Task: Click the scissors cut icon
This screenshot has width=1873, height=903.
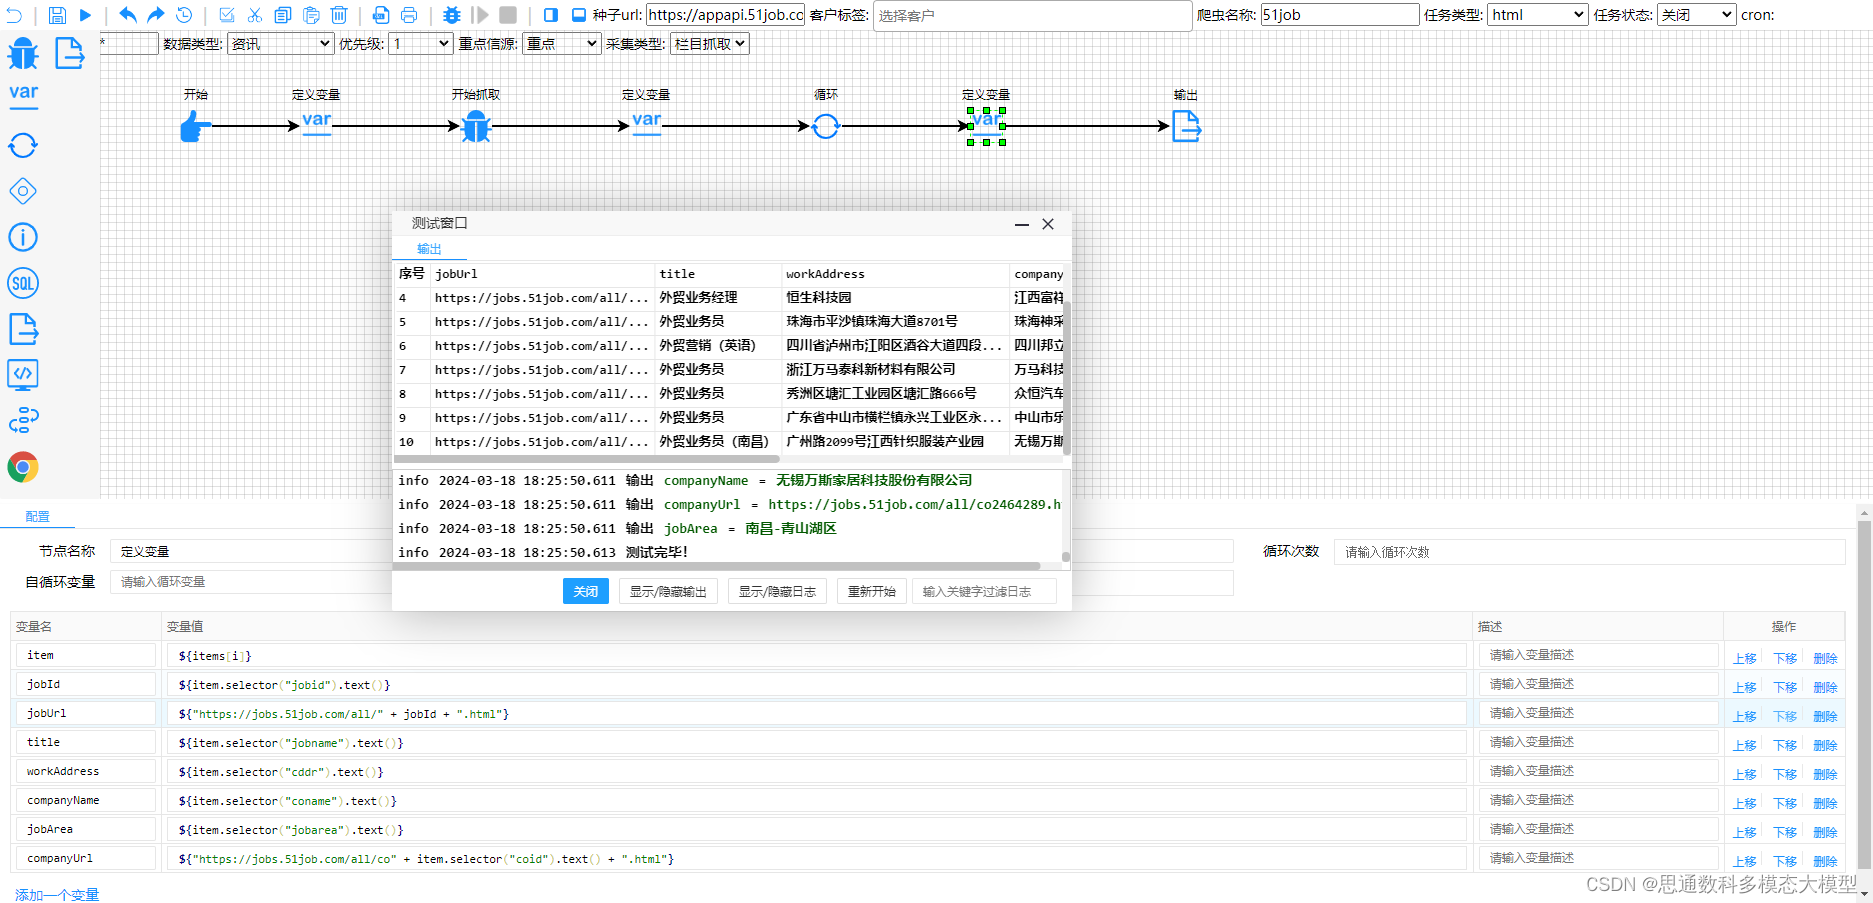Action: click(255, 15)
